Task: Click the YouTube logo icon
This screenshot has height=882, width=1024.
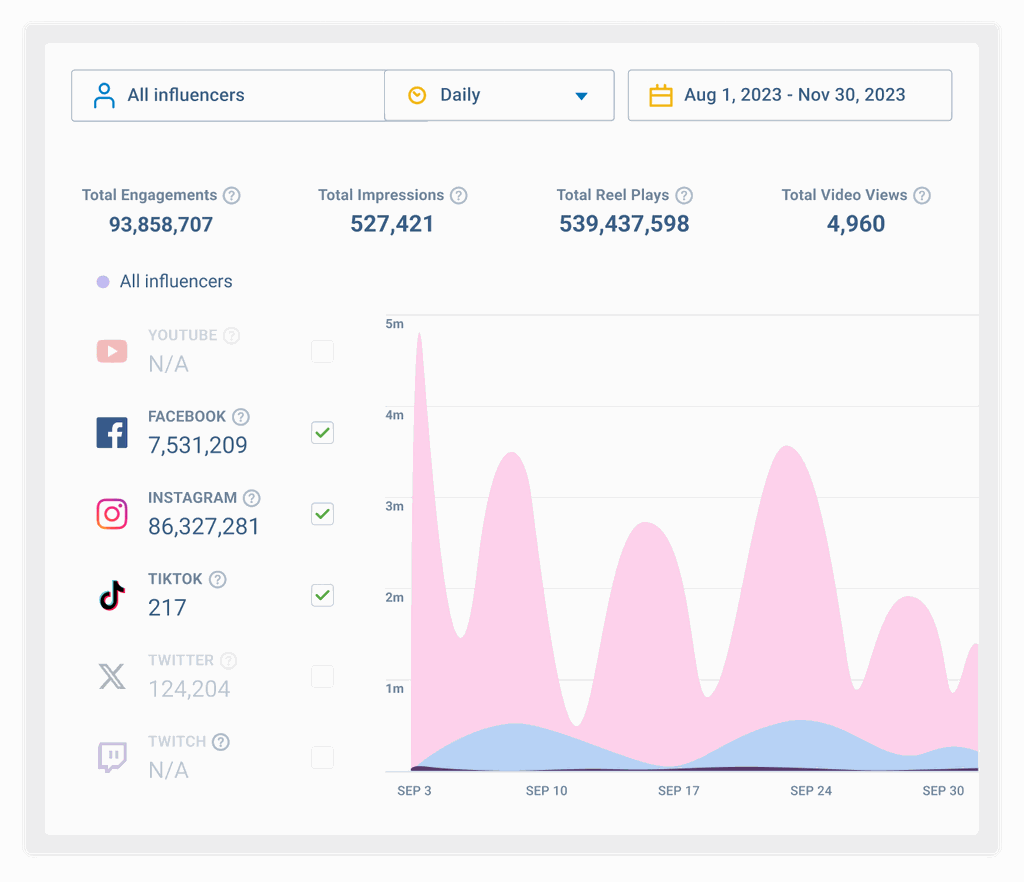Action: point(112,351)
